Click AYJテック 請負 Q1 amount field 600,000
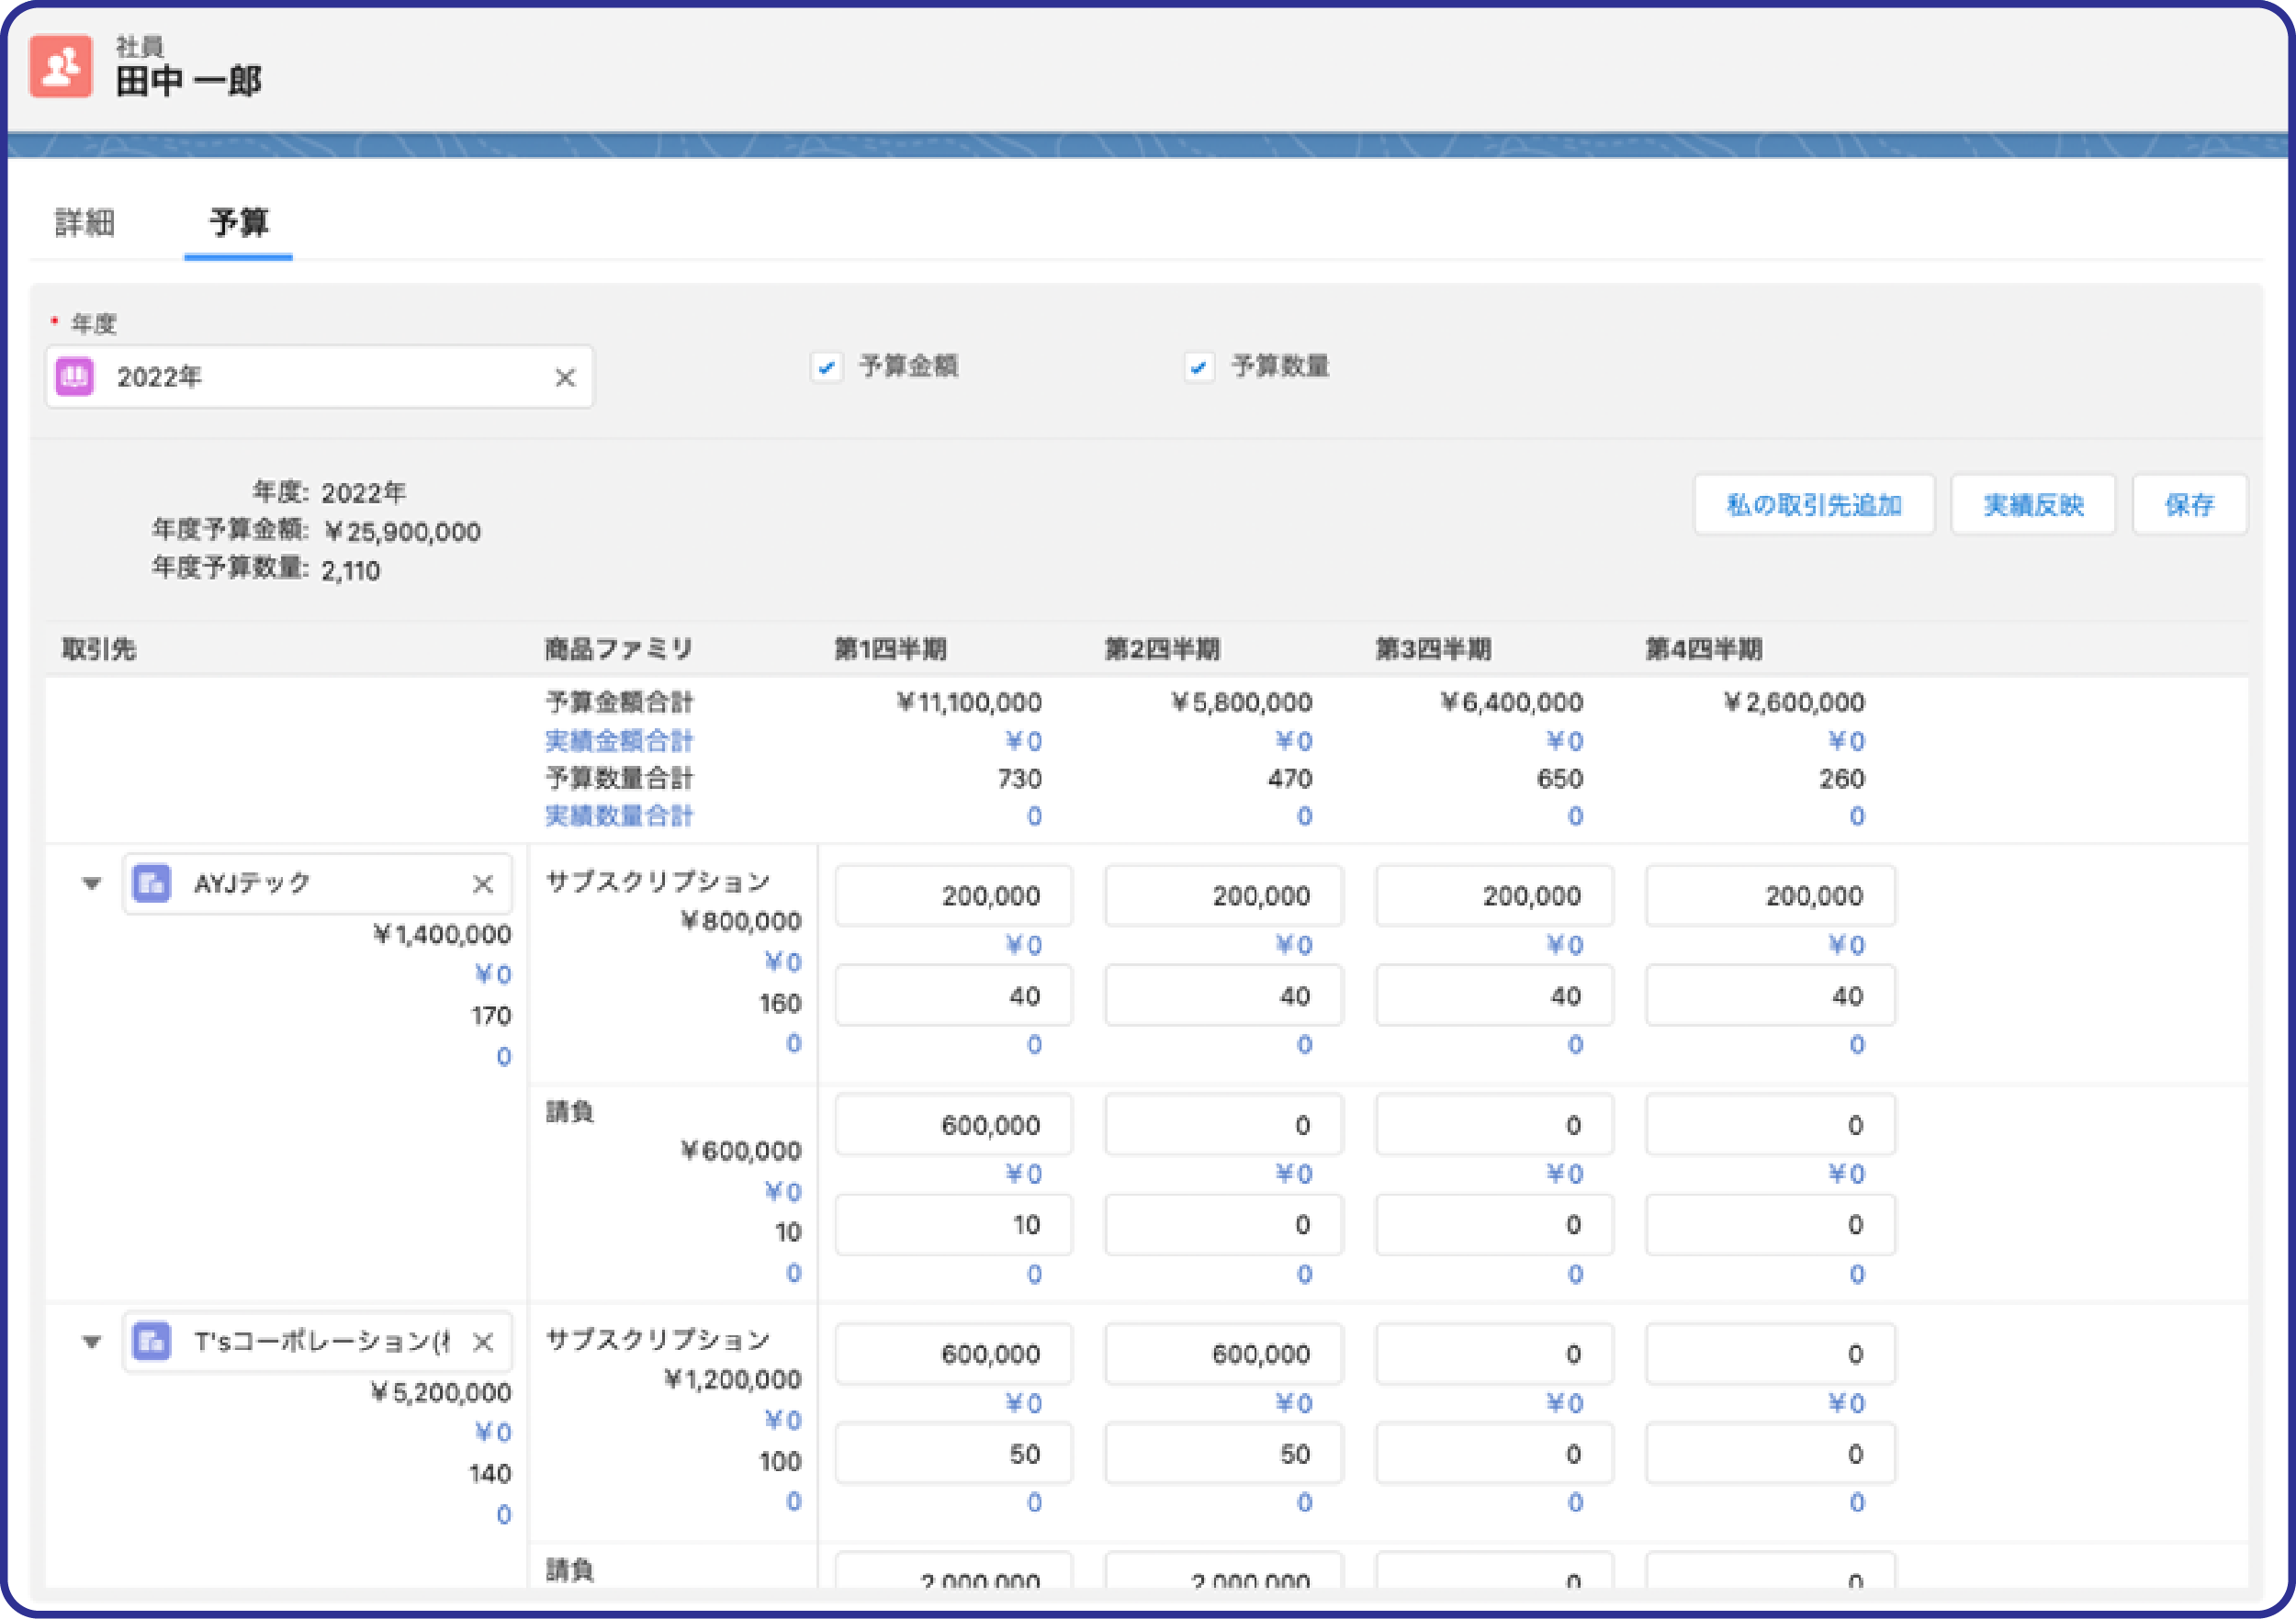The height and width of the screenshot is (1619, 2296). coord(953,1125)
